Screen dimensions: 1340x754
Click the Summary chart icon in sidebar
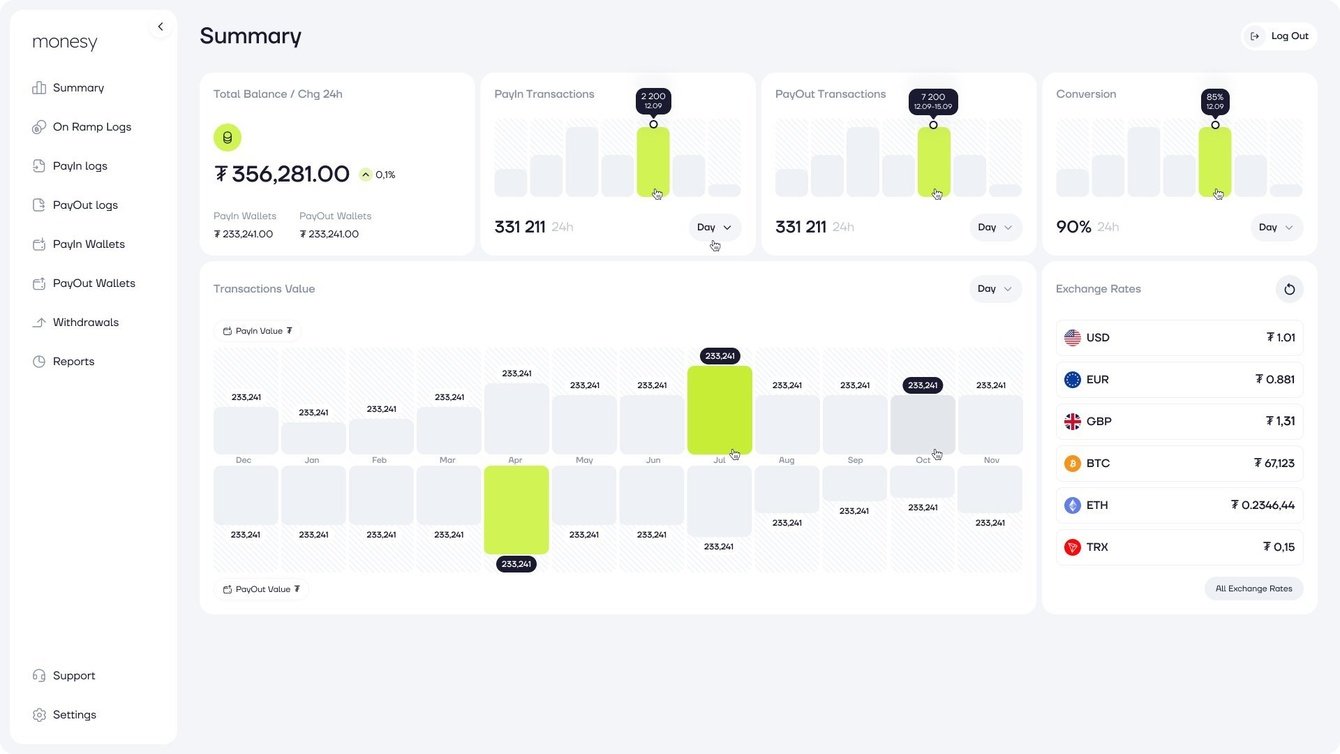point(39,88)
